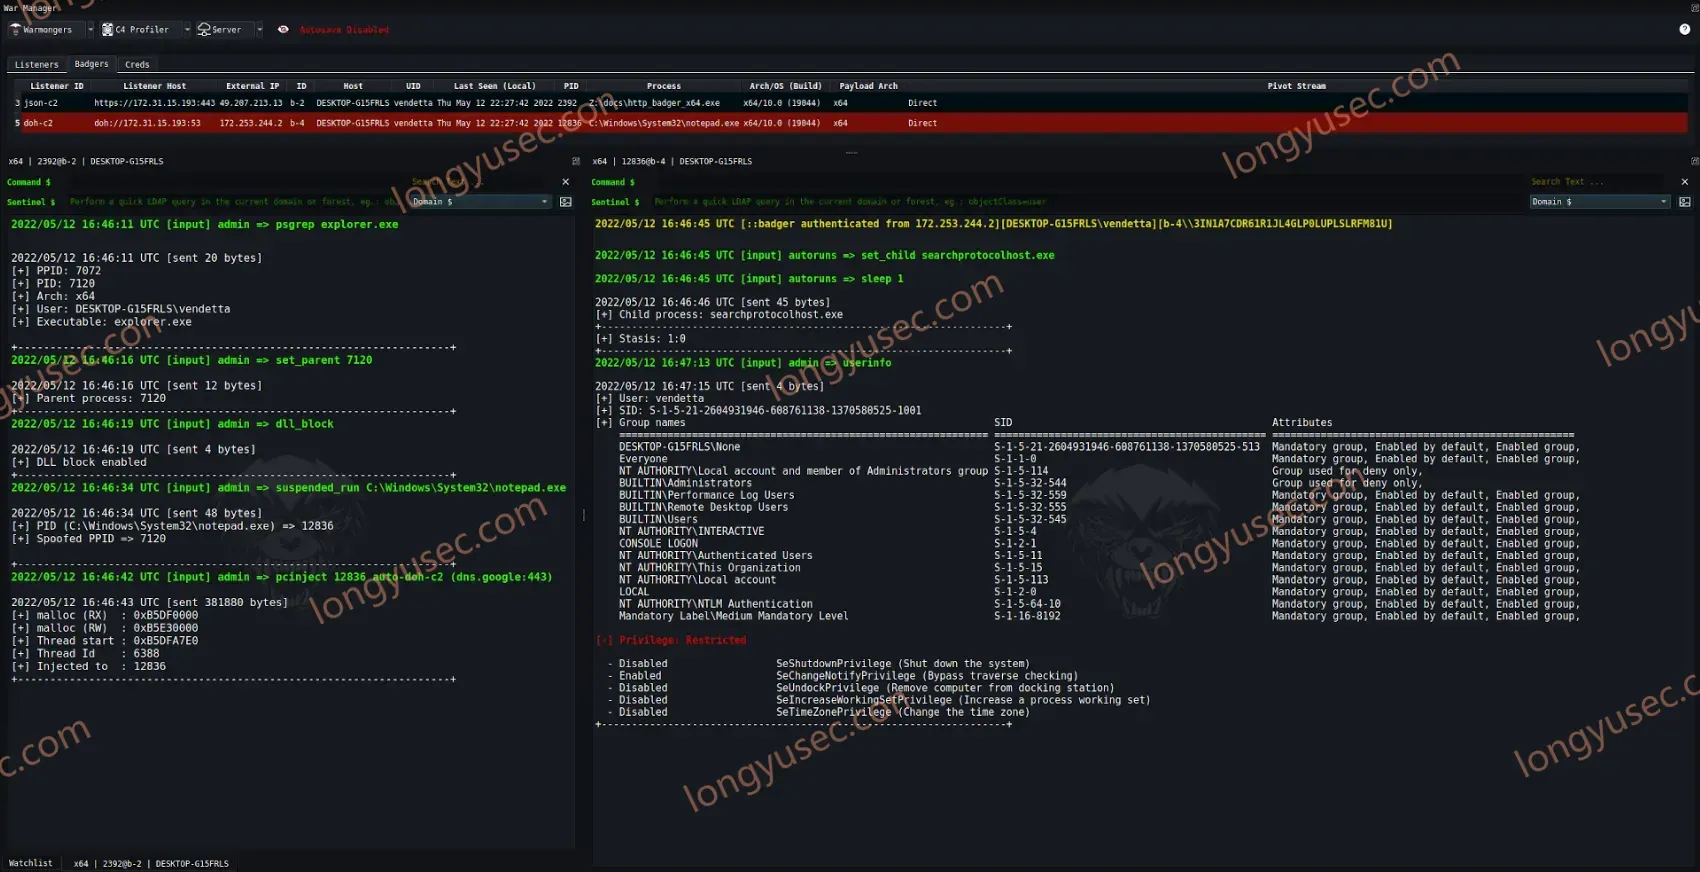Viewport: 1700px width, 872px height.
Task: Focus the right pane Sentinel LDAP query field
Action: (1088, 202)
